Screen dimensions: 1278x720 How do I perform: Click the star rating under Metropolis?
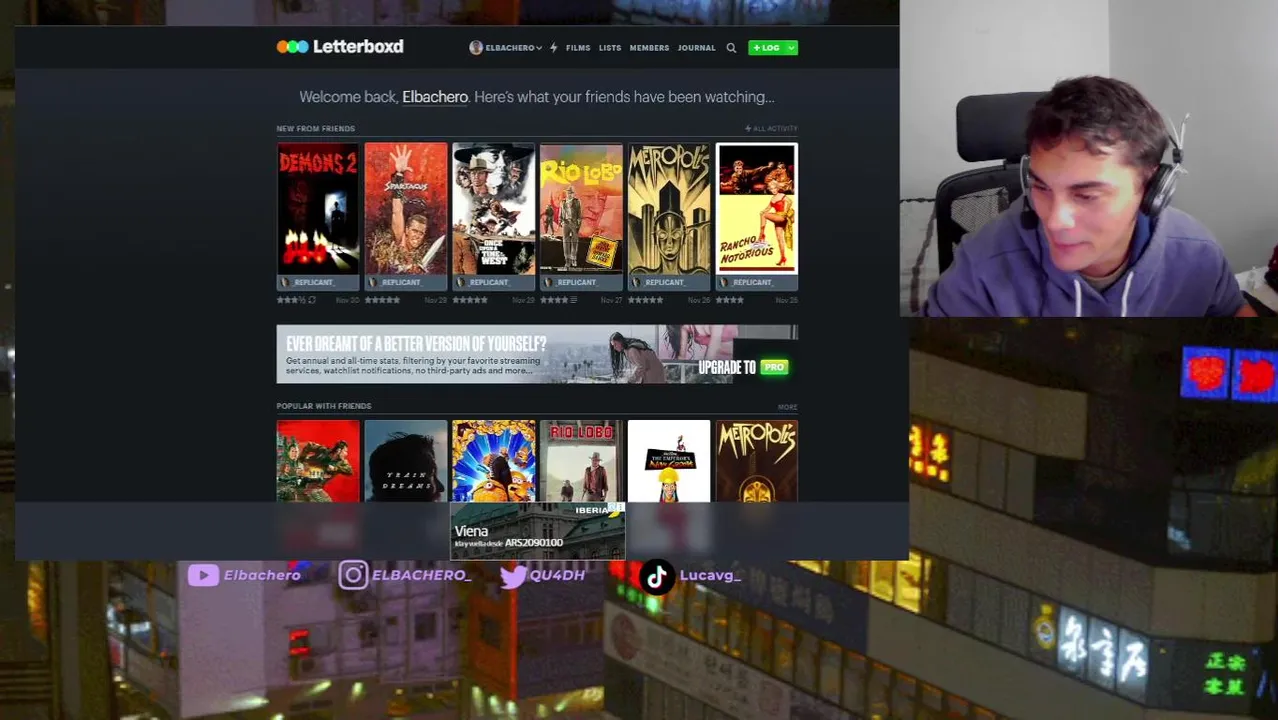645,300
